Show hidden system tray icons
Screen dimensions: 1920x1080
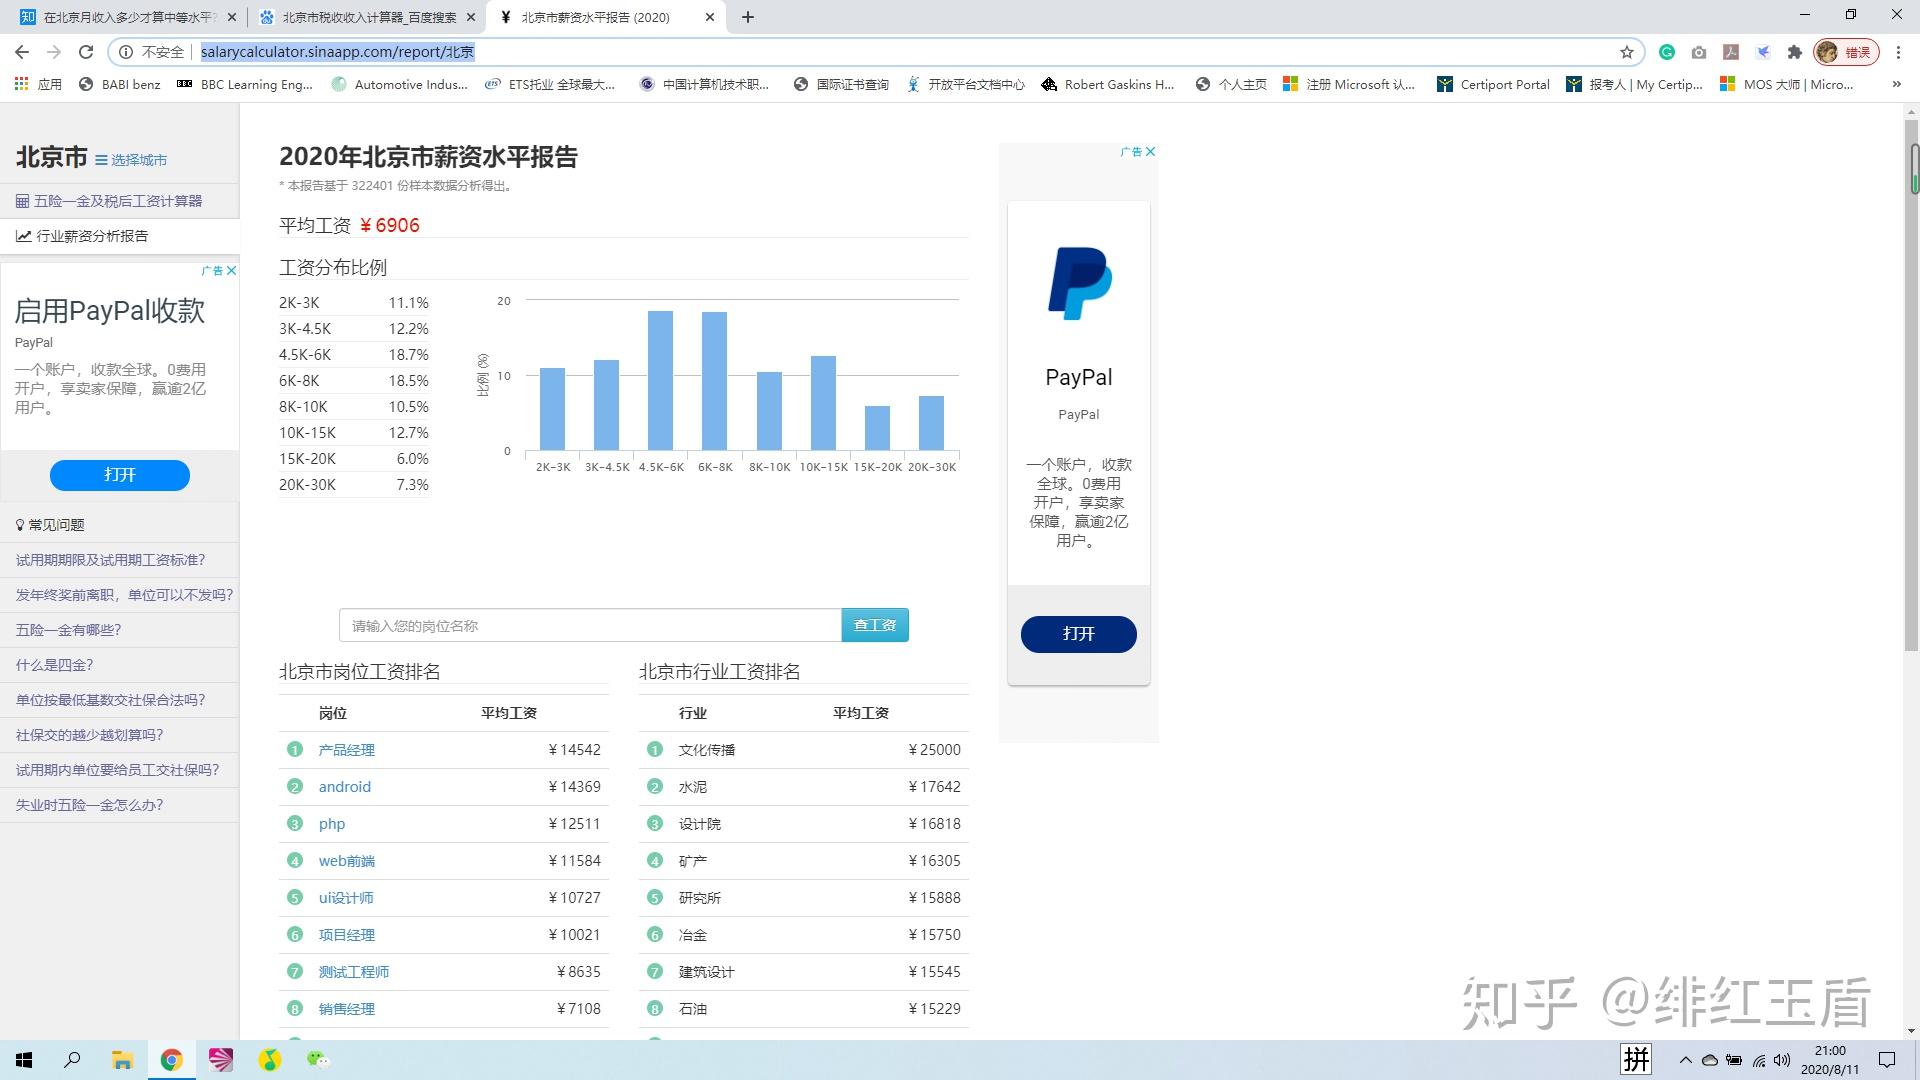1685,1060
